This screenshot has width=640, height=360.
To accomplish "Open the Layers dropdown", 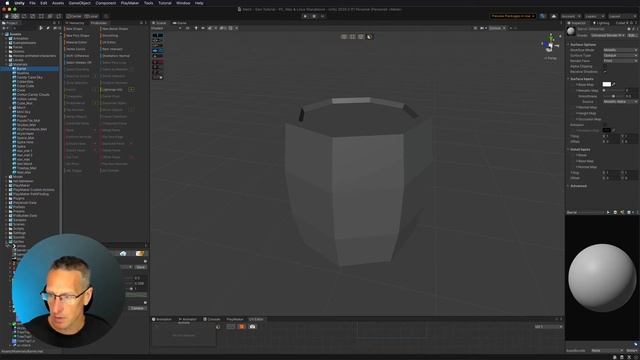I will pyautogui.click(x=595, y=16).
